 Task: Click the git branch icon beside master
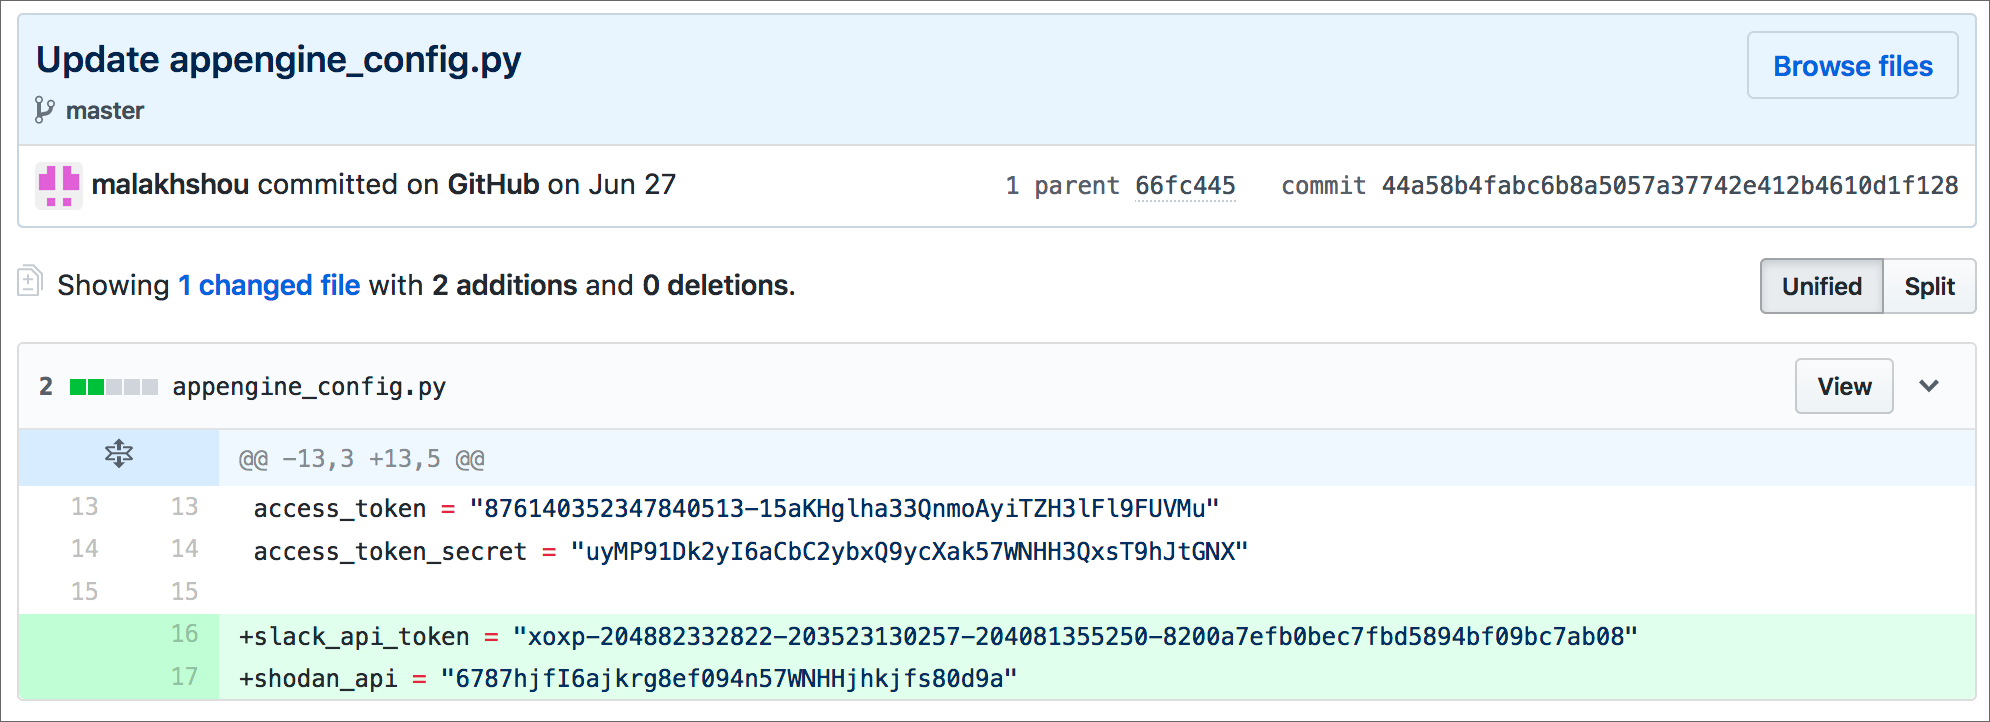[x=44, y=110]
